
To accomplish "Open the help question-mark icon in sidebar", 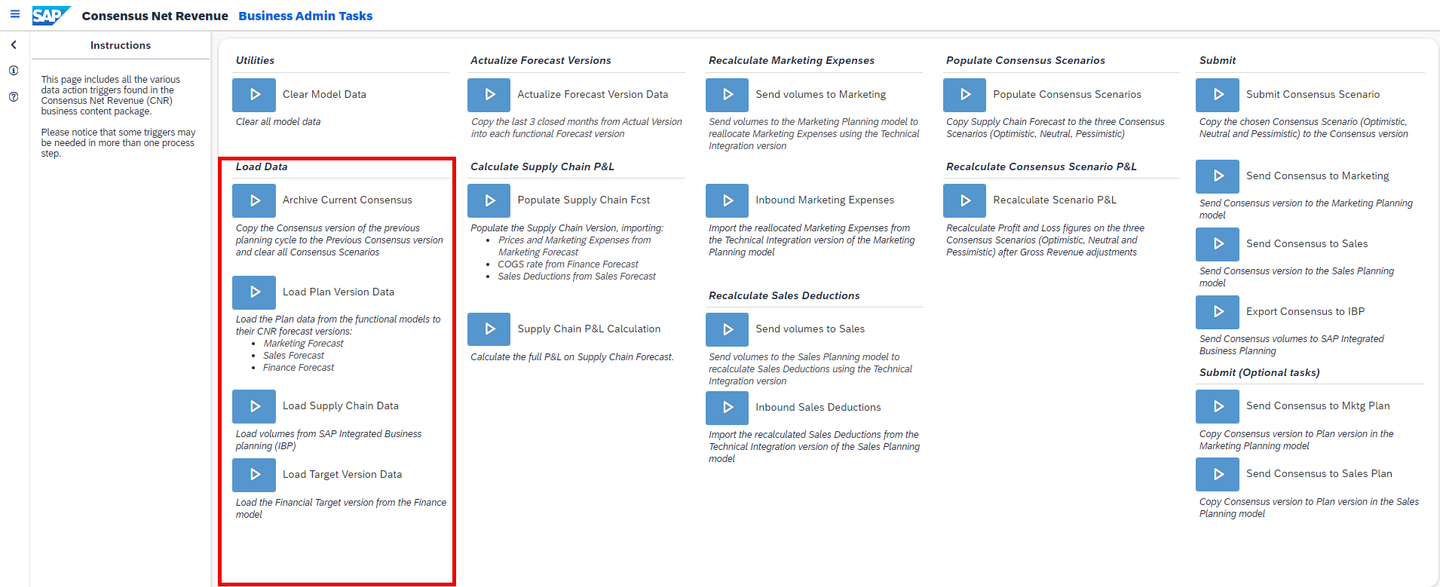I will pos(14,97).
